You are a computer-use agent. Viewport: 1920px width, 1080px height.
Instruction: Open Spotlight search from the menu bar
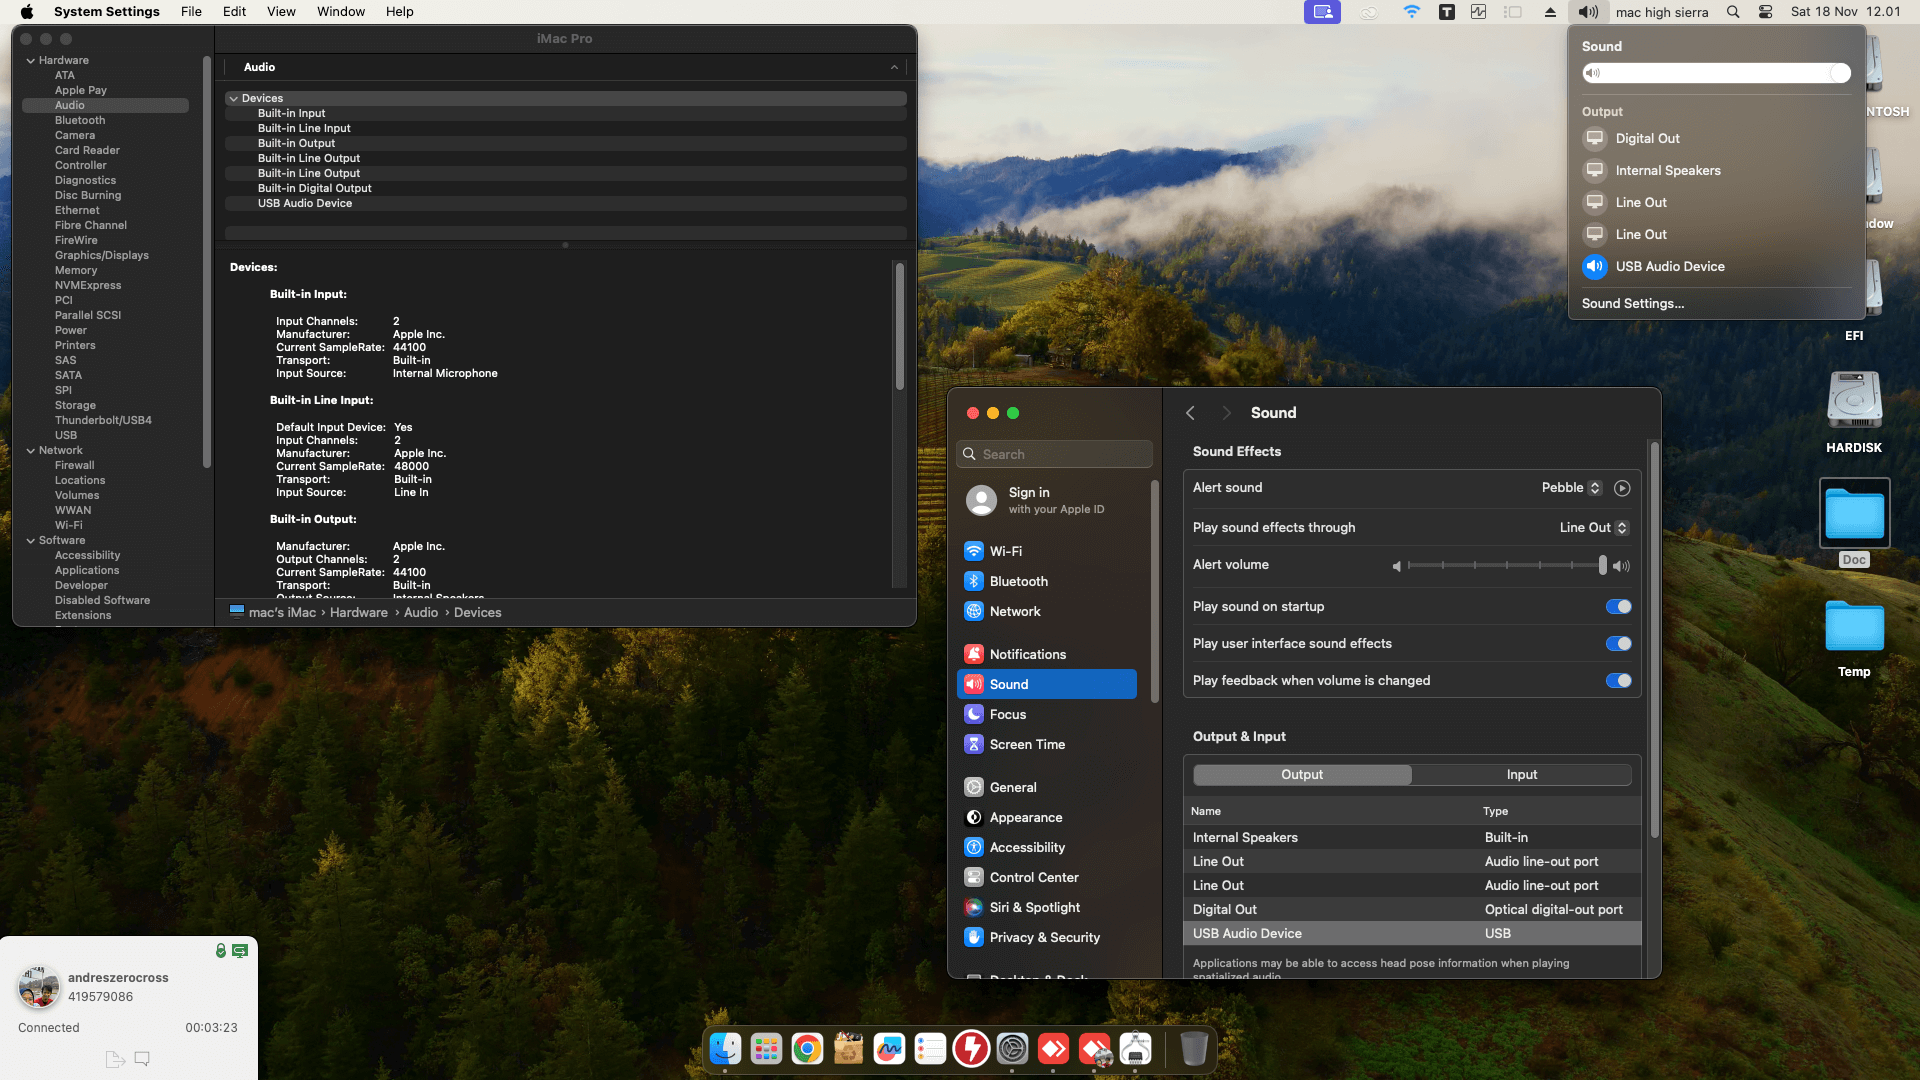[1733, 12]
